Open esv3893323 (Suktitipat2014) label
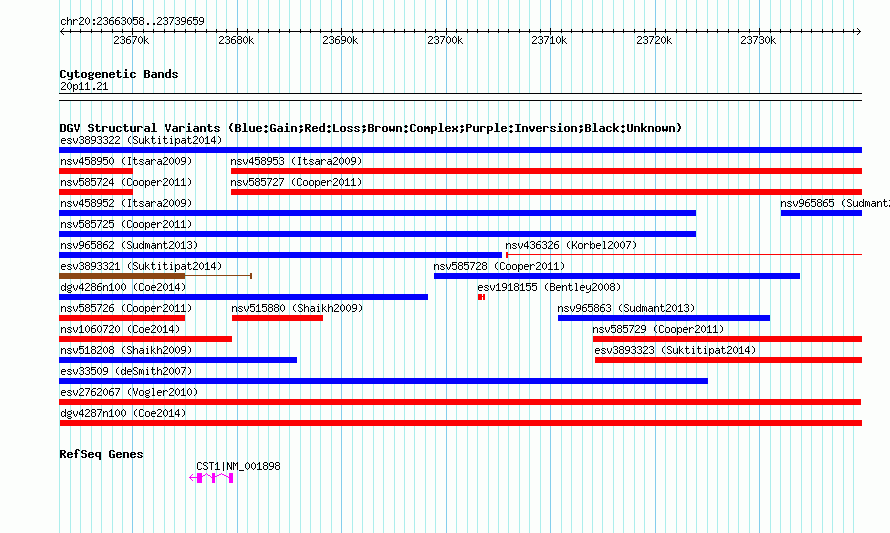Screen dimensions: 890x533 tap(675, 350)
